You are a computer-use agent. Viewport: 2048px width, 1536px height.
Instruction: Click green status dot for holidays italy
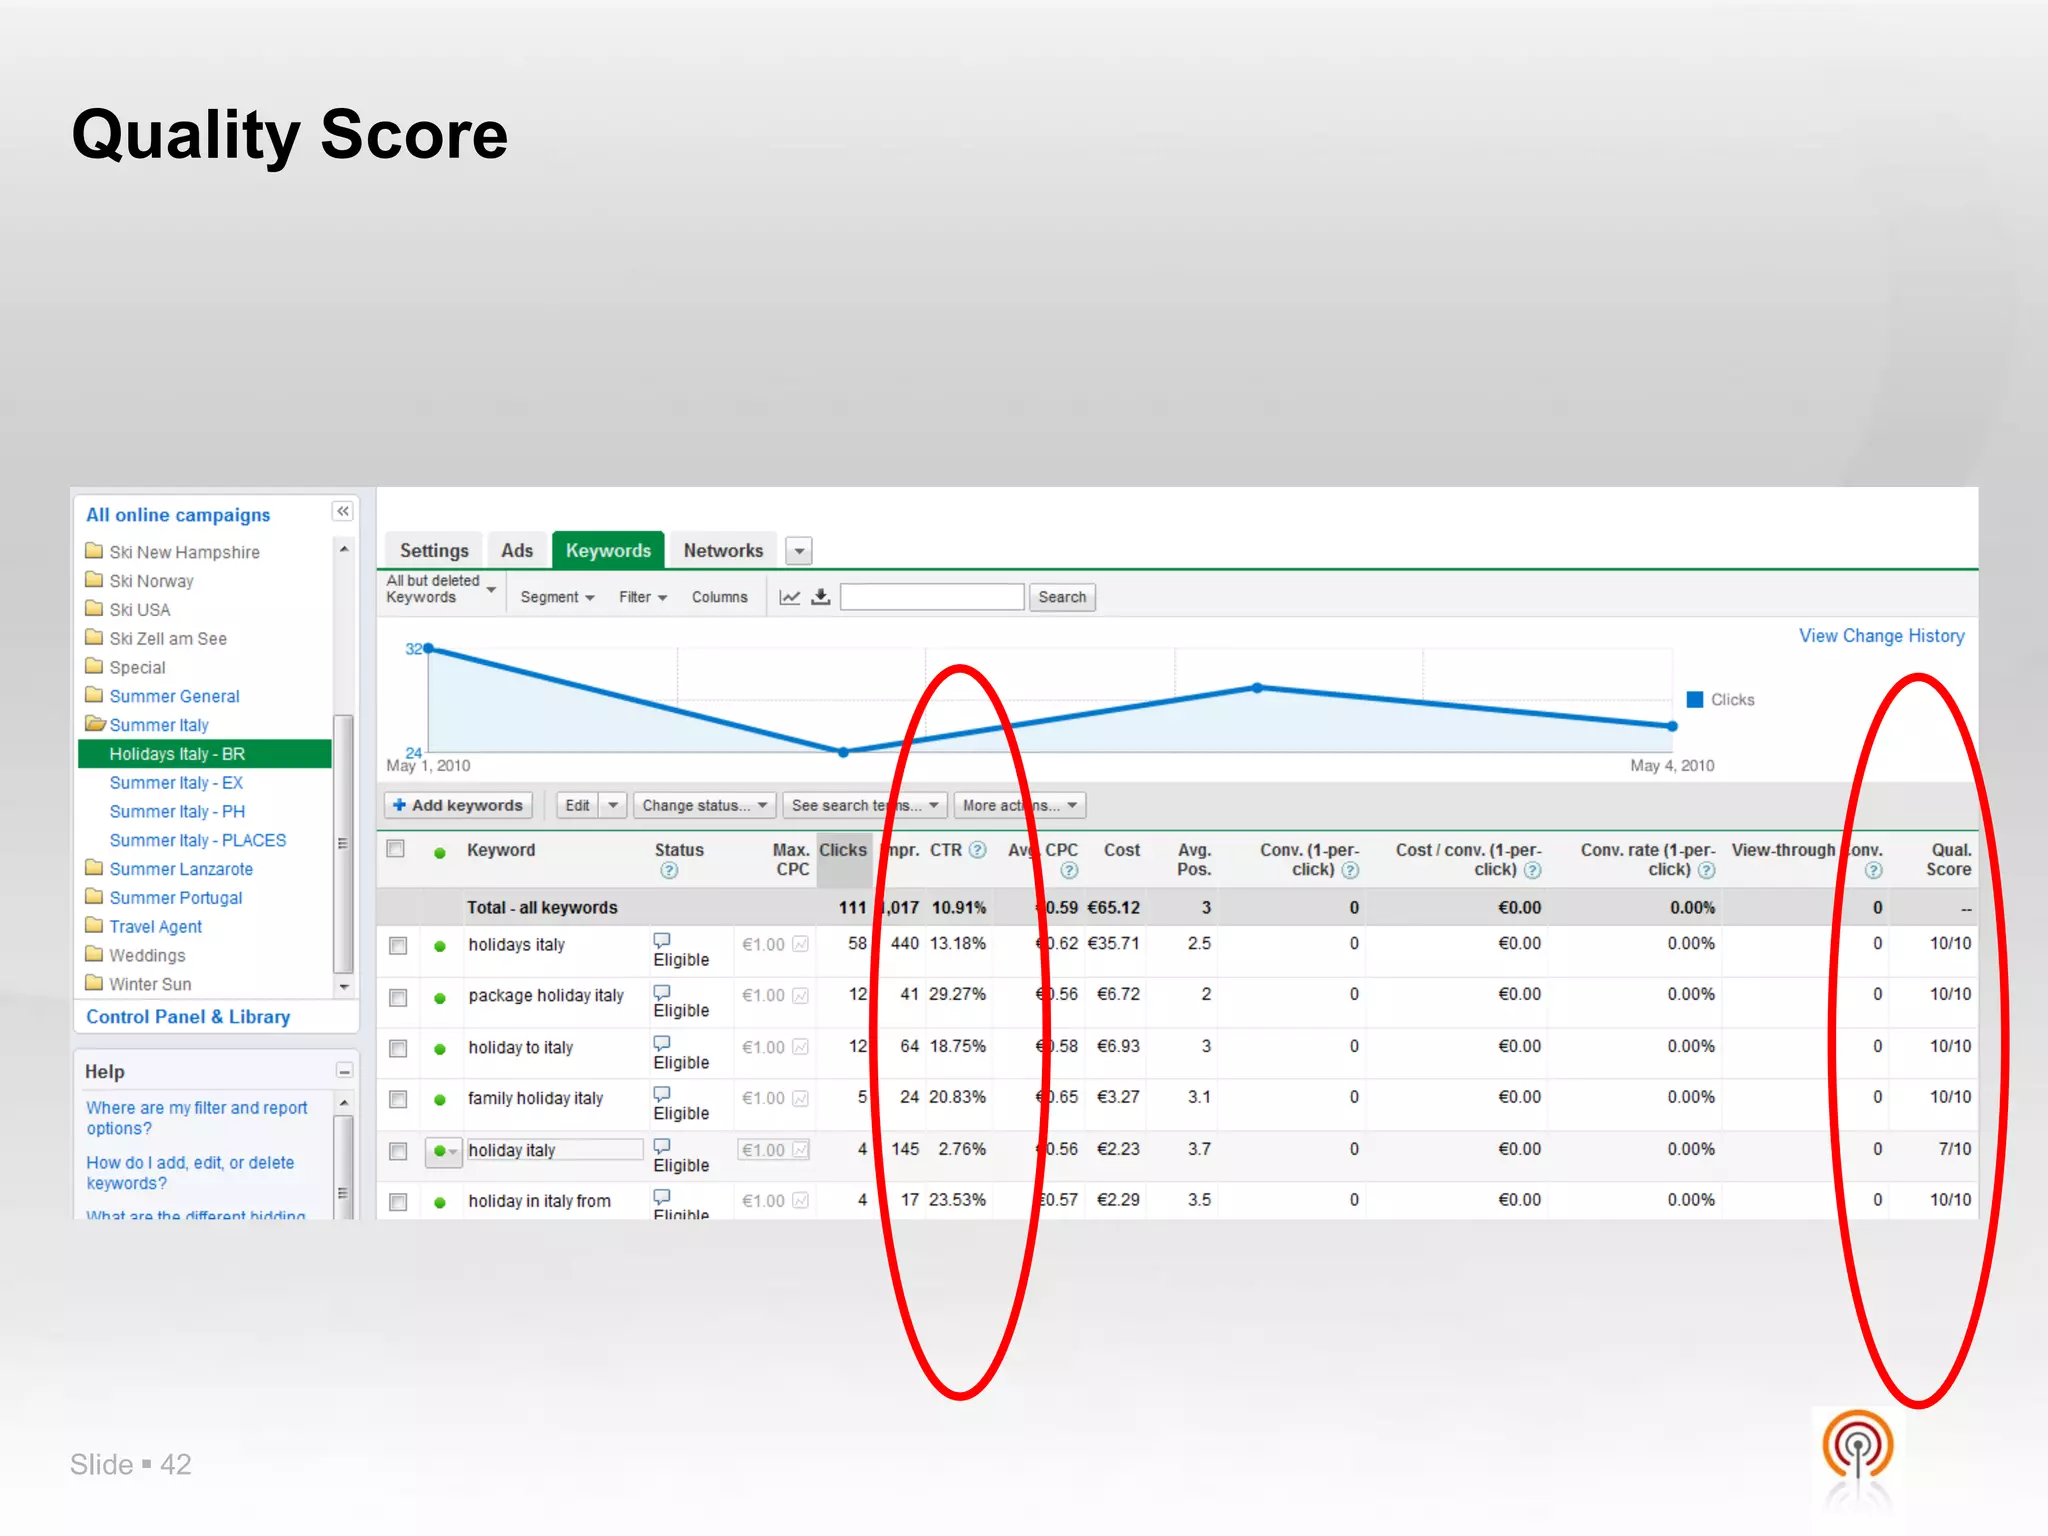click(440, 946)
